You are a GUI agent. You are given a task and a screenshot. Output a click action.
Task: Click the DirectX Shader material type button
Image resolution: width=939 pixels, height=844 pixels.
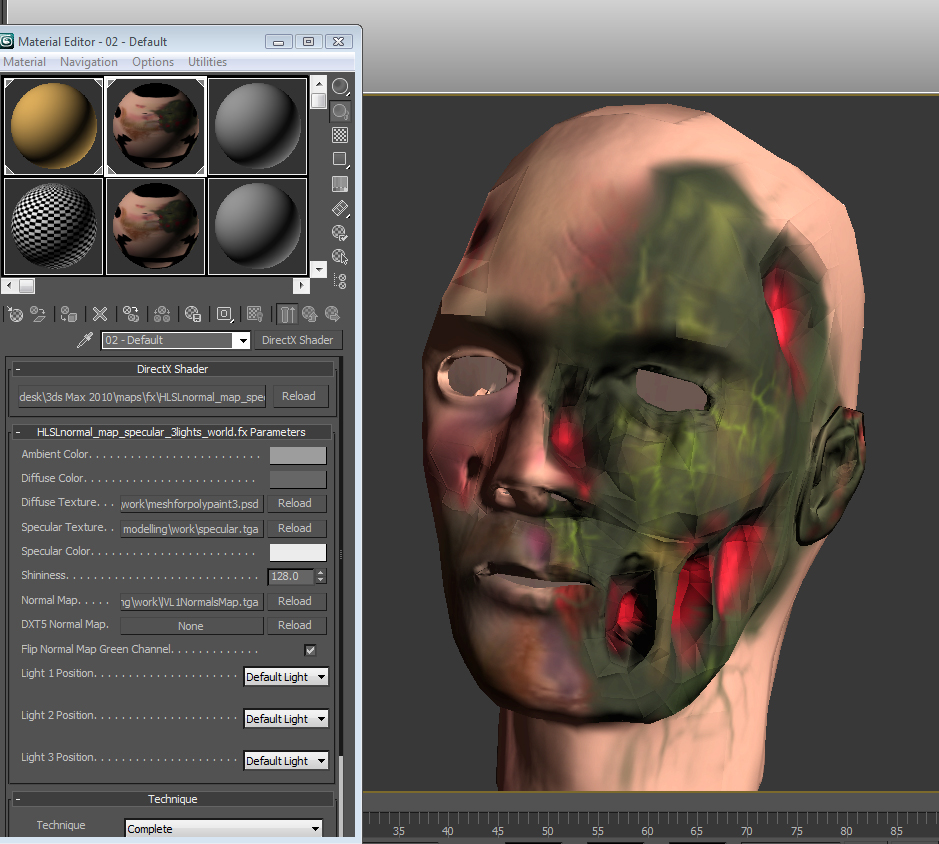click(297, 340)
